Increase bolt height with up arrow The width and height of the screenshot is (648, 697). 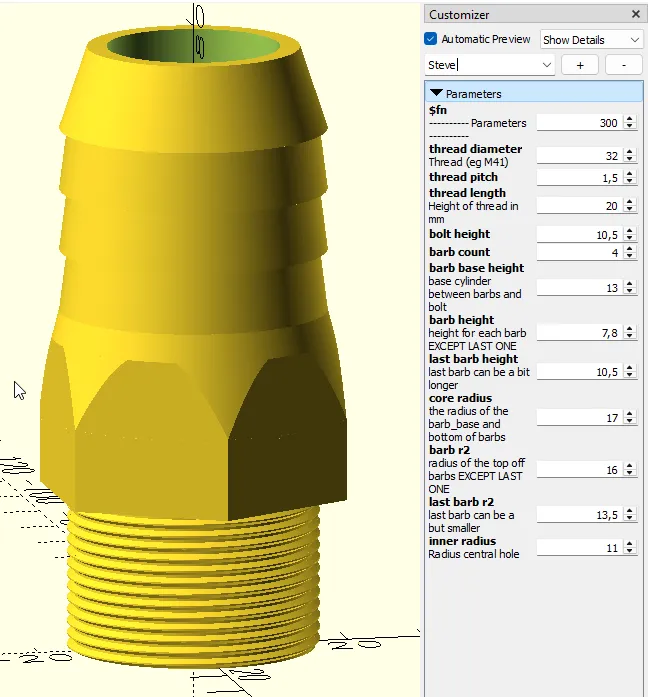pos(629,231)
